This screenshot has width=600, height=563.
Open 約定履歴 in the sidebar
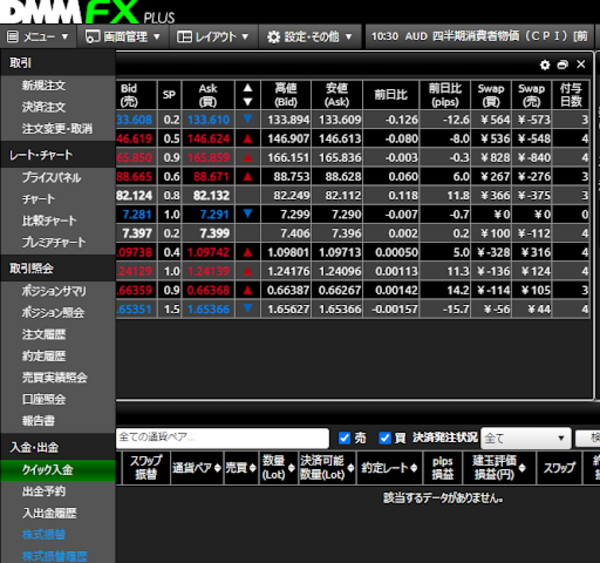[x=44, y=356]
